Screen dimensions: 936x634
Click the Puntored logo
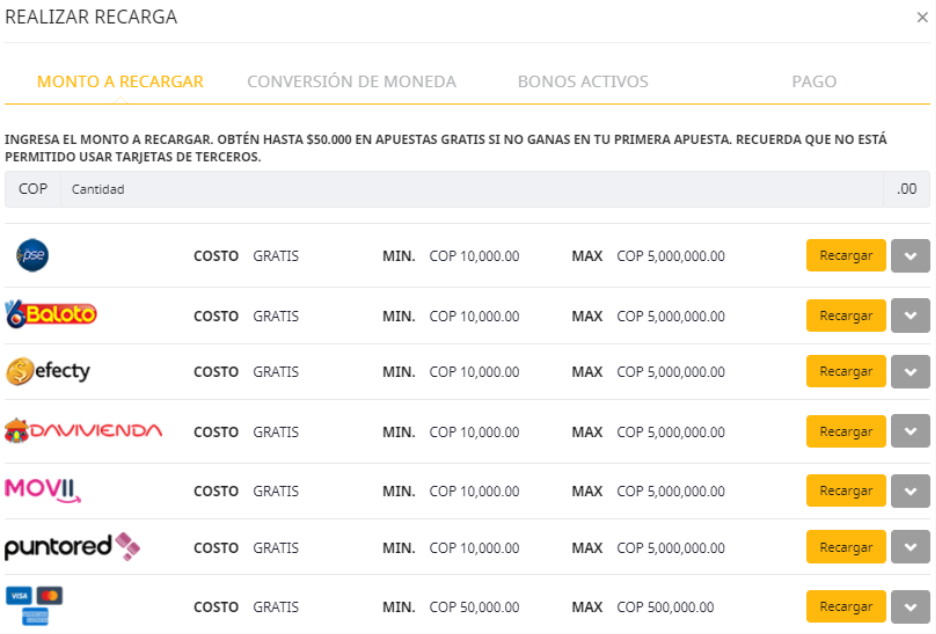72,546
